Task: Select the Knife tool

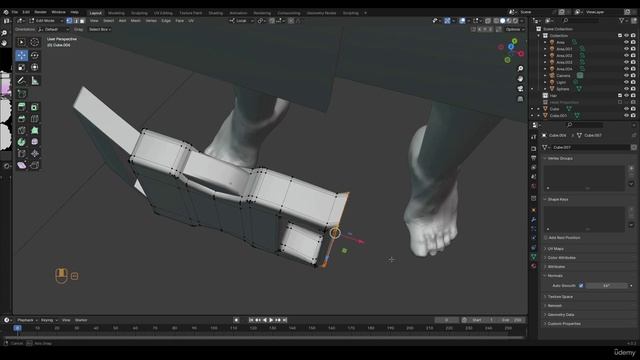Action: pos(22,131)
